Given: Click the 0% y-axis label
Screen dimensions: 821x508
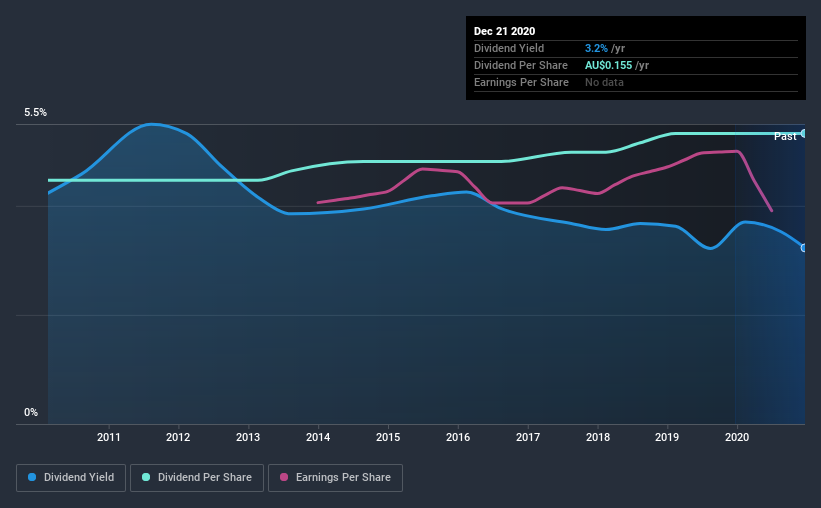Looking at the screenshot, I should click(x=31, y=413).
